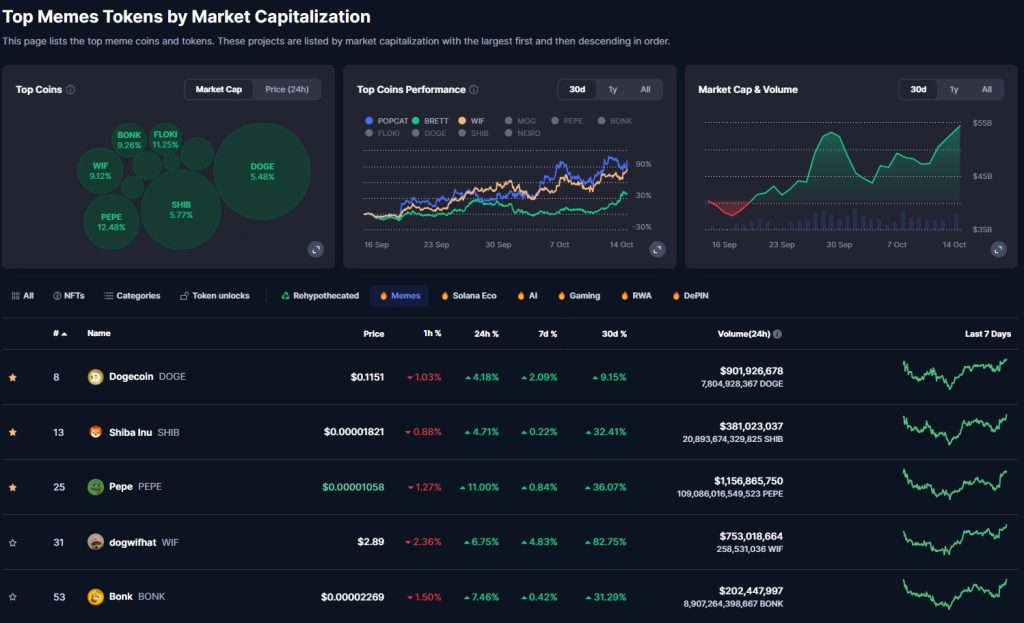This screenshot has height=623, width=1024.
Task: Sort table by 1h % column
Action: click(432, 333)
